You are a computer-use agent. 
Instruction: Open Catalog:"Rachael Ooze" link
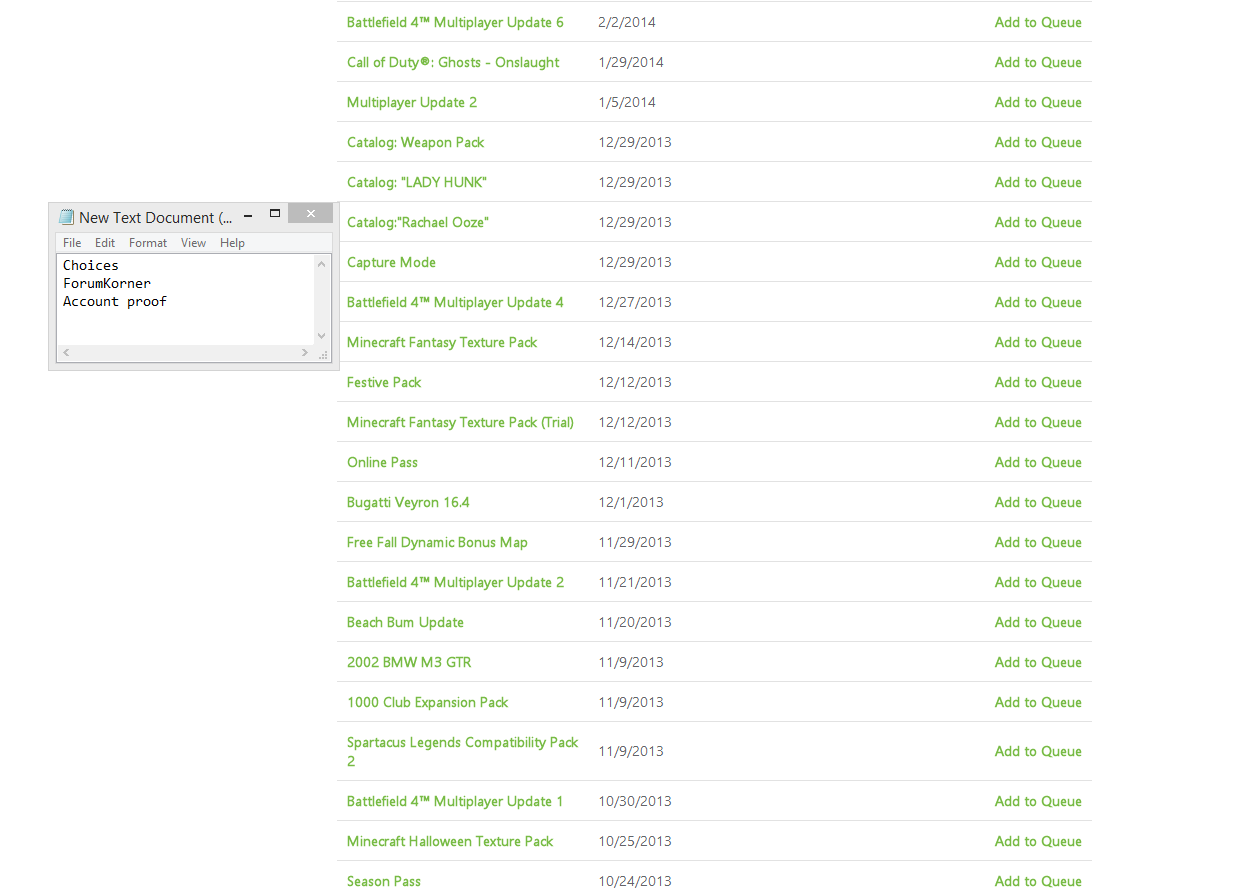coord(418,222)
